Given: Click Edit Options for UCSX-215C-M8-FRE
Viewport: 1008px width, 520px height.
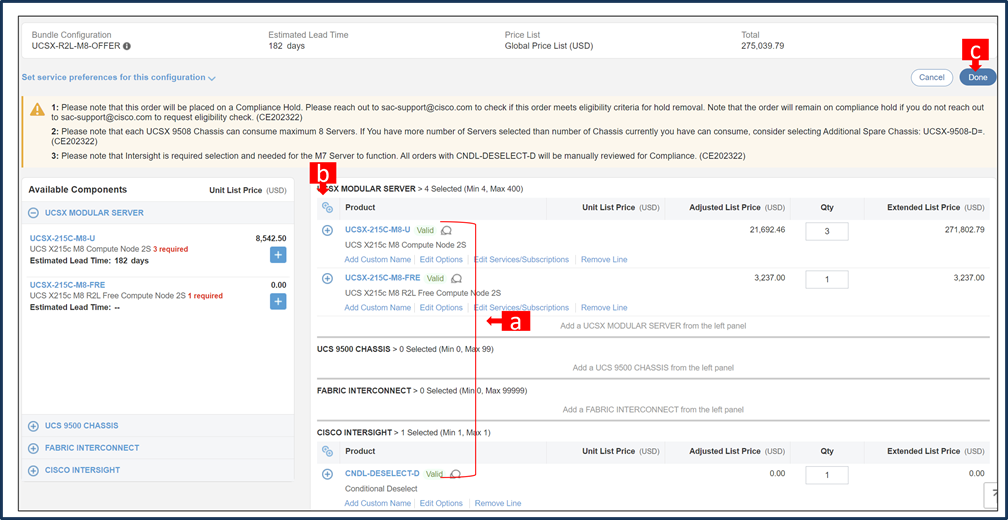Looking at the screenshot, I should 441,308.
